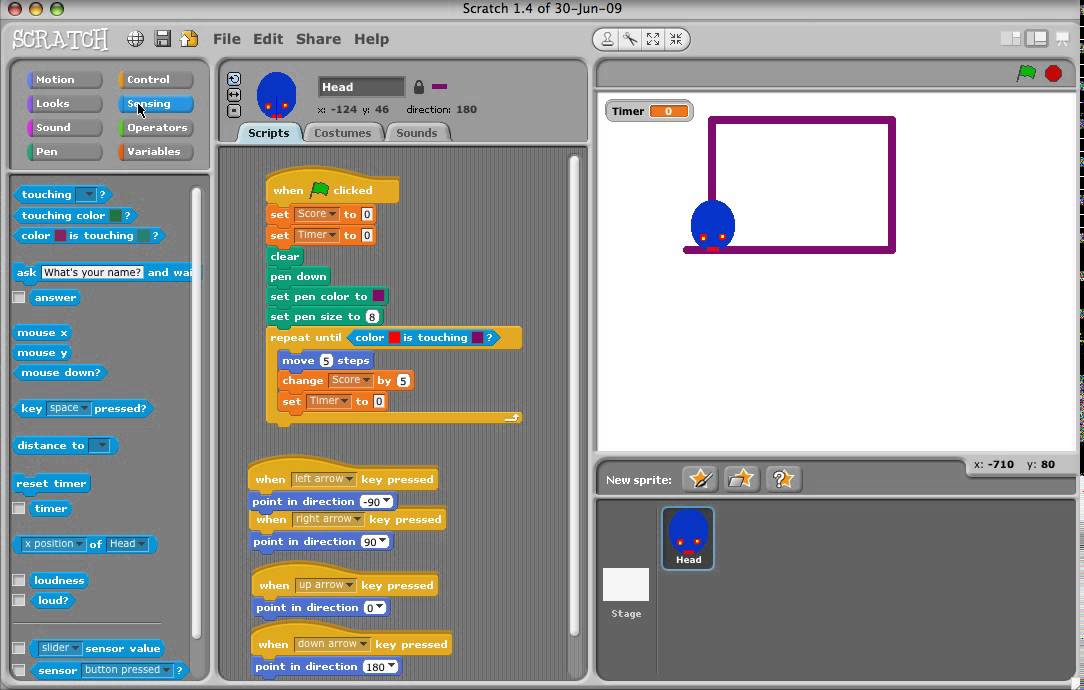The image size is (1084, 690).
Task: Toggle the timer reporter checkbox
Action: 19,508
